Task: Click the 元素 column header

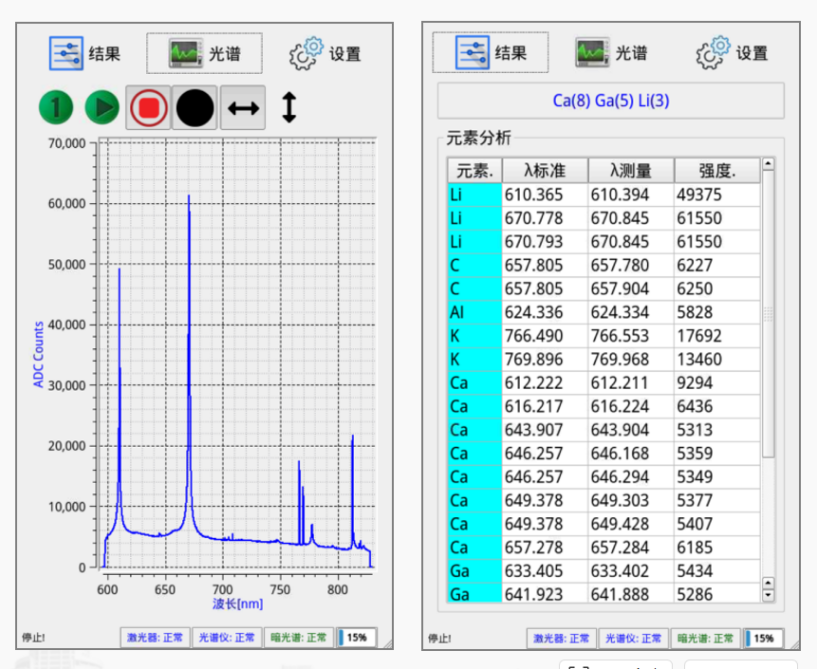Action: pos(475,170)
